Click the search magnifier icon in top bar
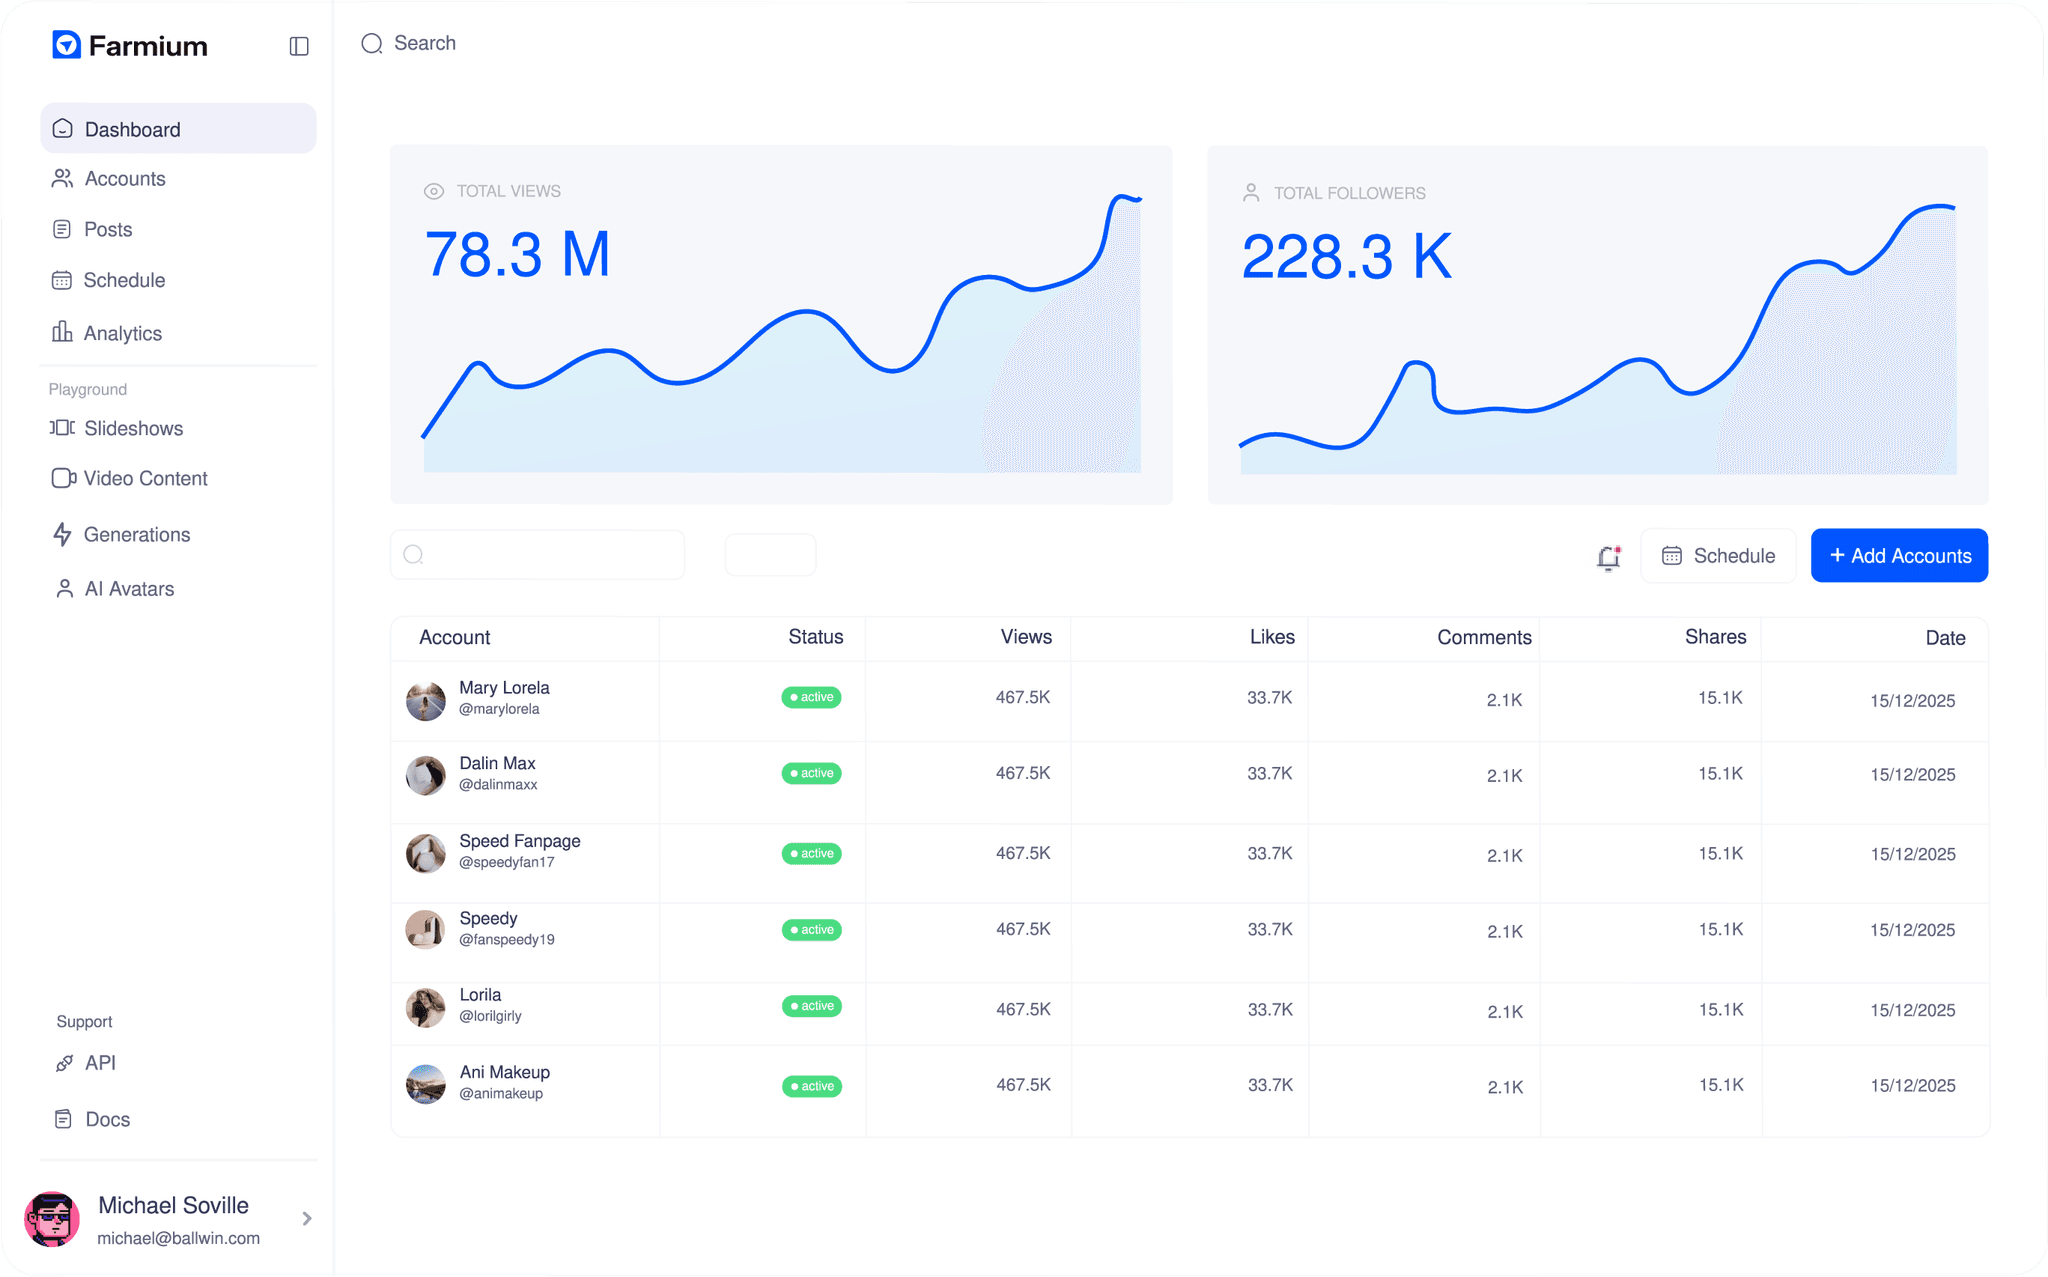Image resolution: width=2048 pixels, height=1277 pixels. [x=372, y=43]
